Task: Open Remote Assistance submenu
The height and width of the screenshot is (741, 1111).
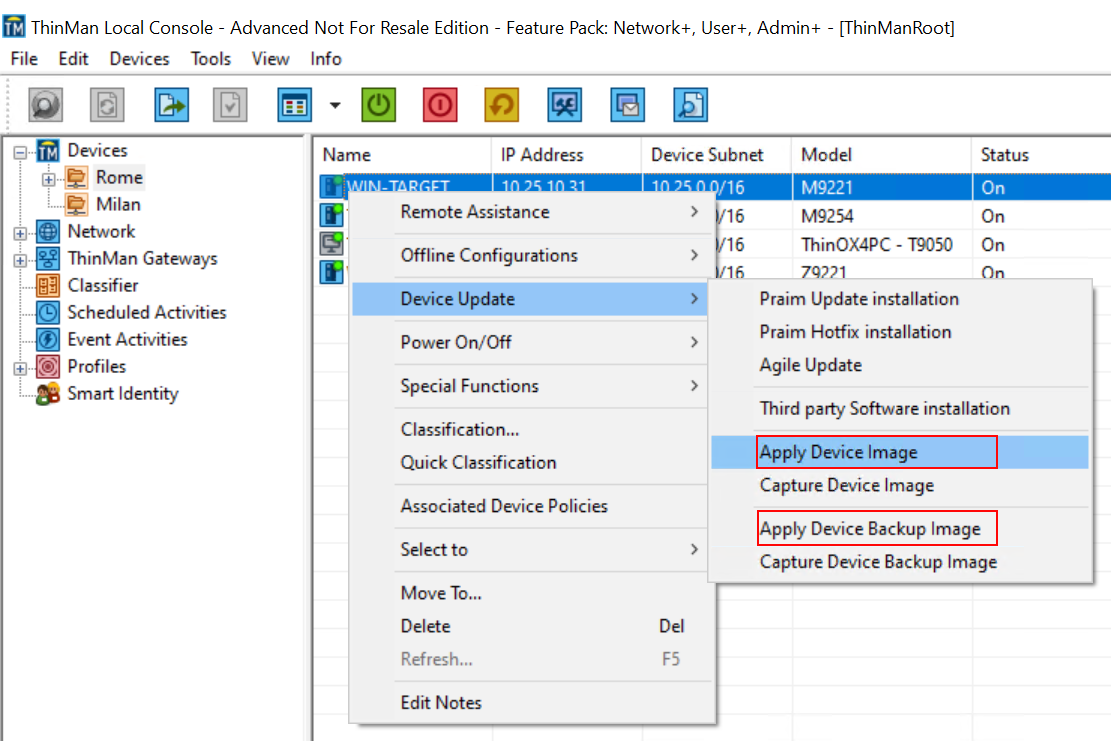Action: tap(531, 212)
